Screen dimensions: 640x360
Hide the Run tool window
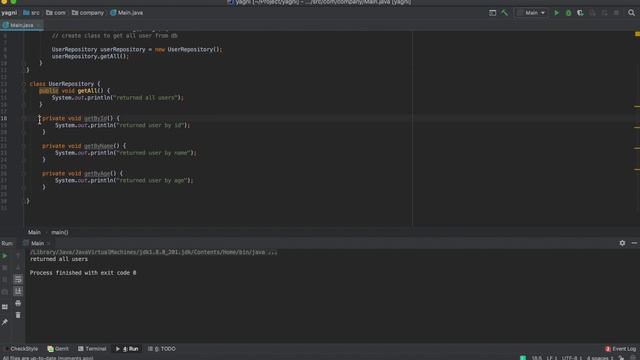coord(634,243)
